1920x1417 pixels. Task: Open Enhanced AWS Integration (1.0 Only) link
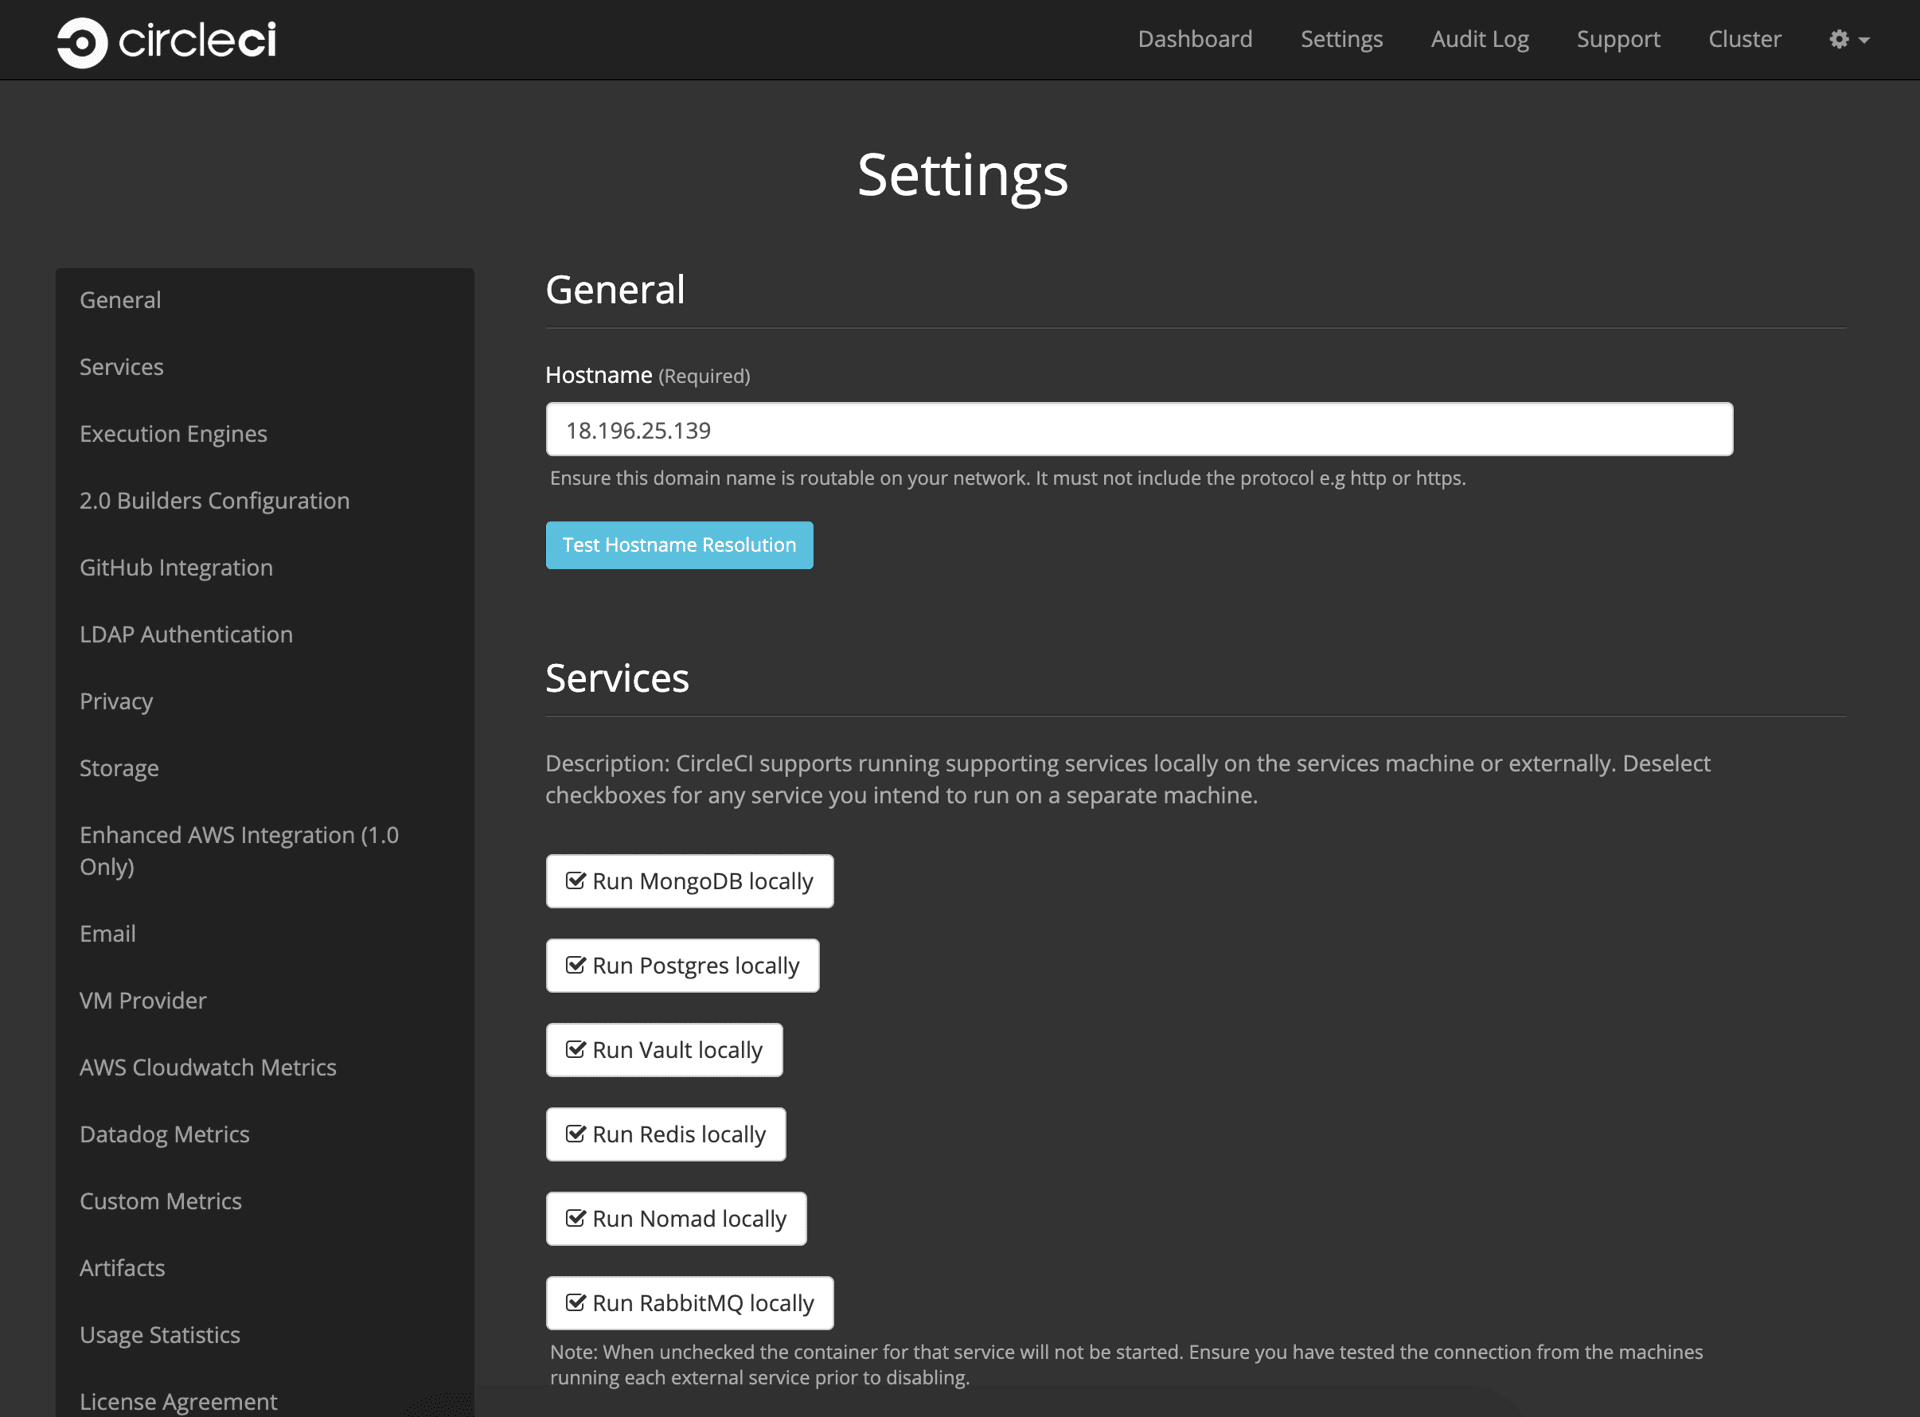click(239, 851)
